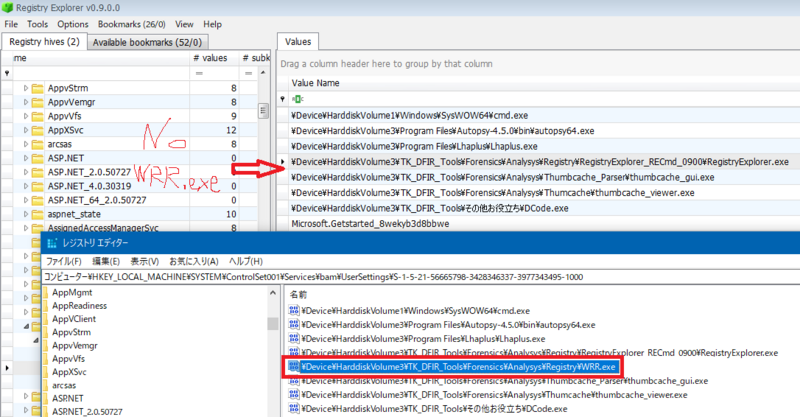Click the aspnet_state folder icon

(37, 214)
